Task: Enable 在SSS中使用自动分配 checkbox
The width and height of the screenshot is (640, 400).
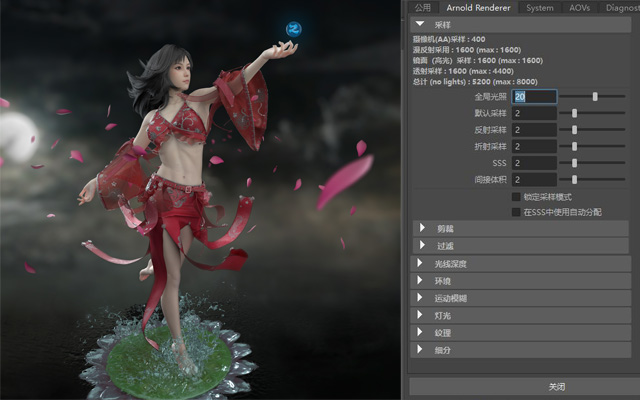Action: click(x=516, y=212)
